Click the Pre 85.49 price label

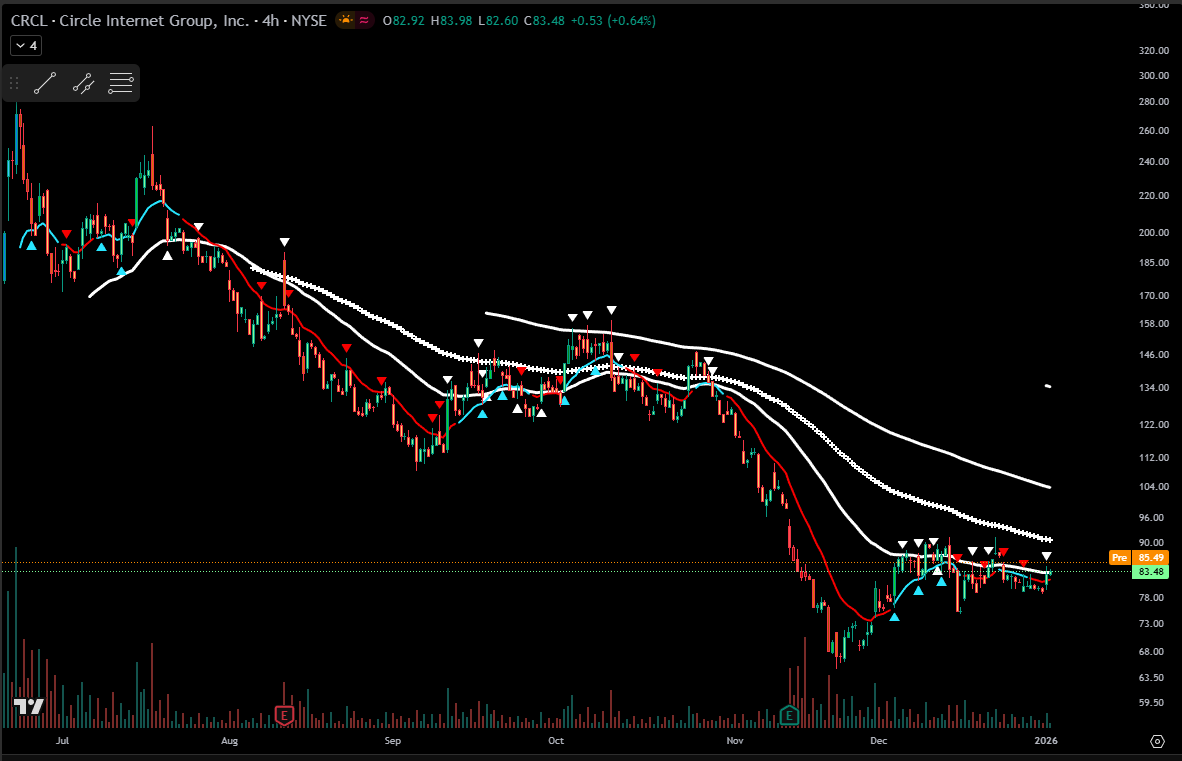1139,558
